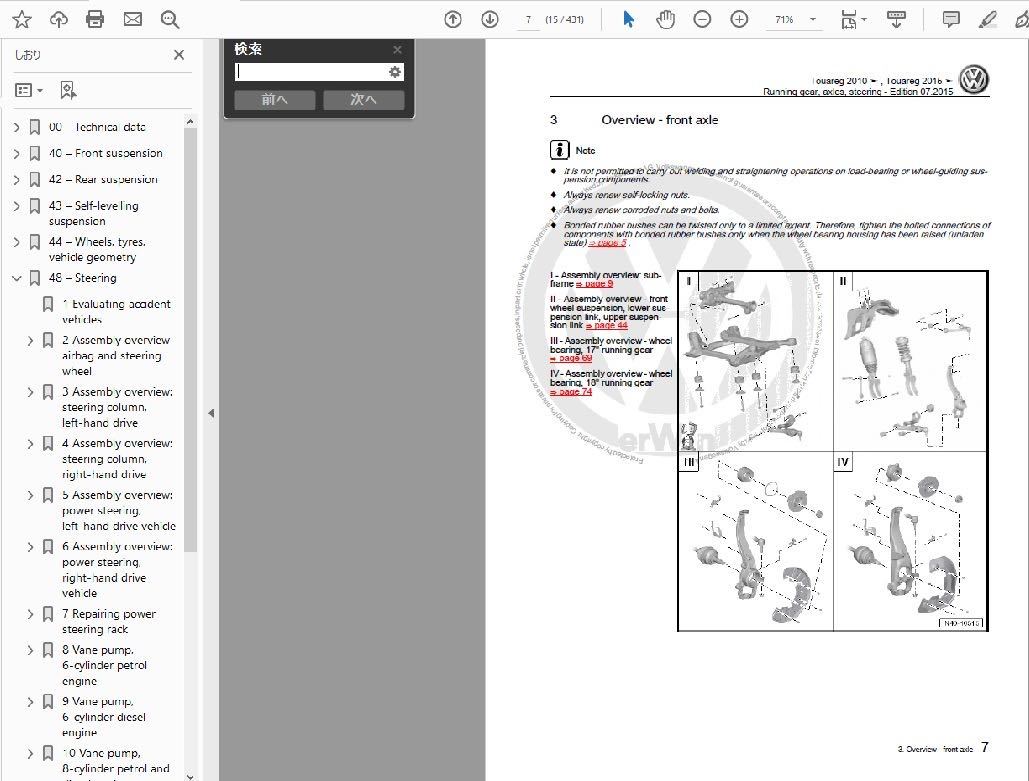This screenshot has width=1029, height=781.
Task: Expand the 42 Rear suspension bookmark
Action: (x=16, y=180)
